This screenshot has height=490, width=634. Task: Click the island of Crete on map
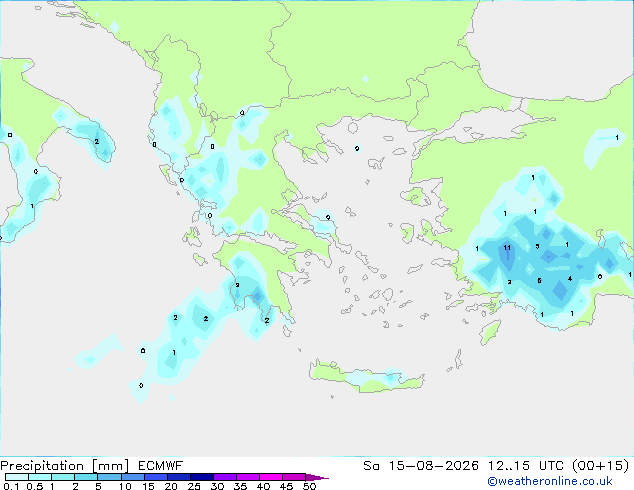point(366,376)
